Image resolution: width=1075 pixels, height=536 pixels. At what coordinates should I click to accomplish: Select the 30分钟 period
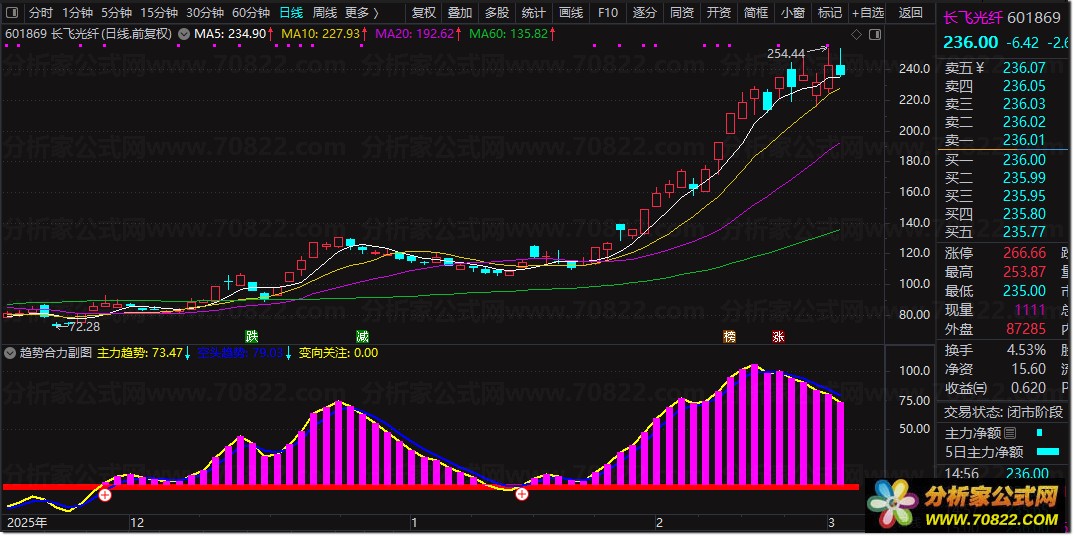205,12
